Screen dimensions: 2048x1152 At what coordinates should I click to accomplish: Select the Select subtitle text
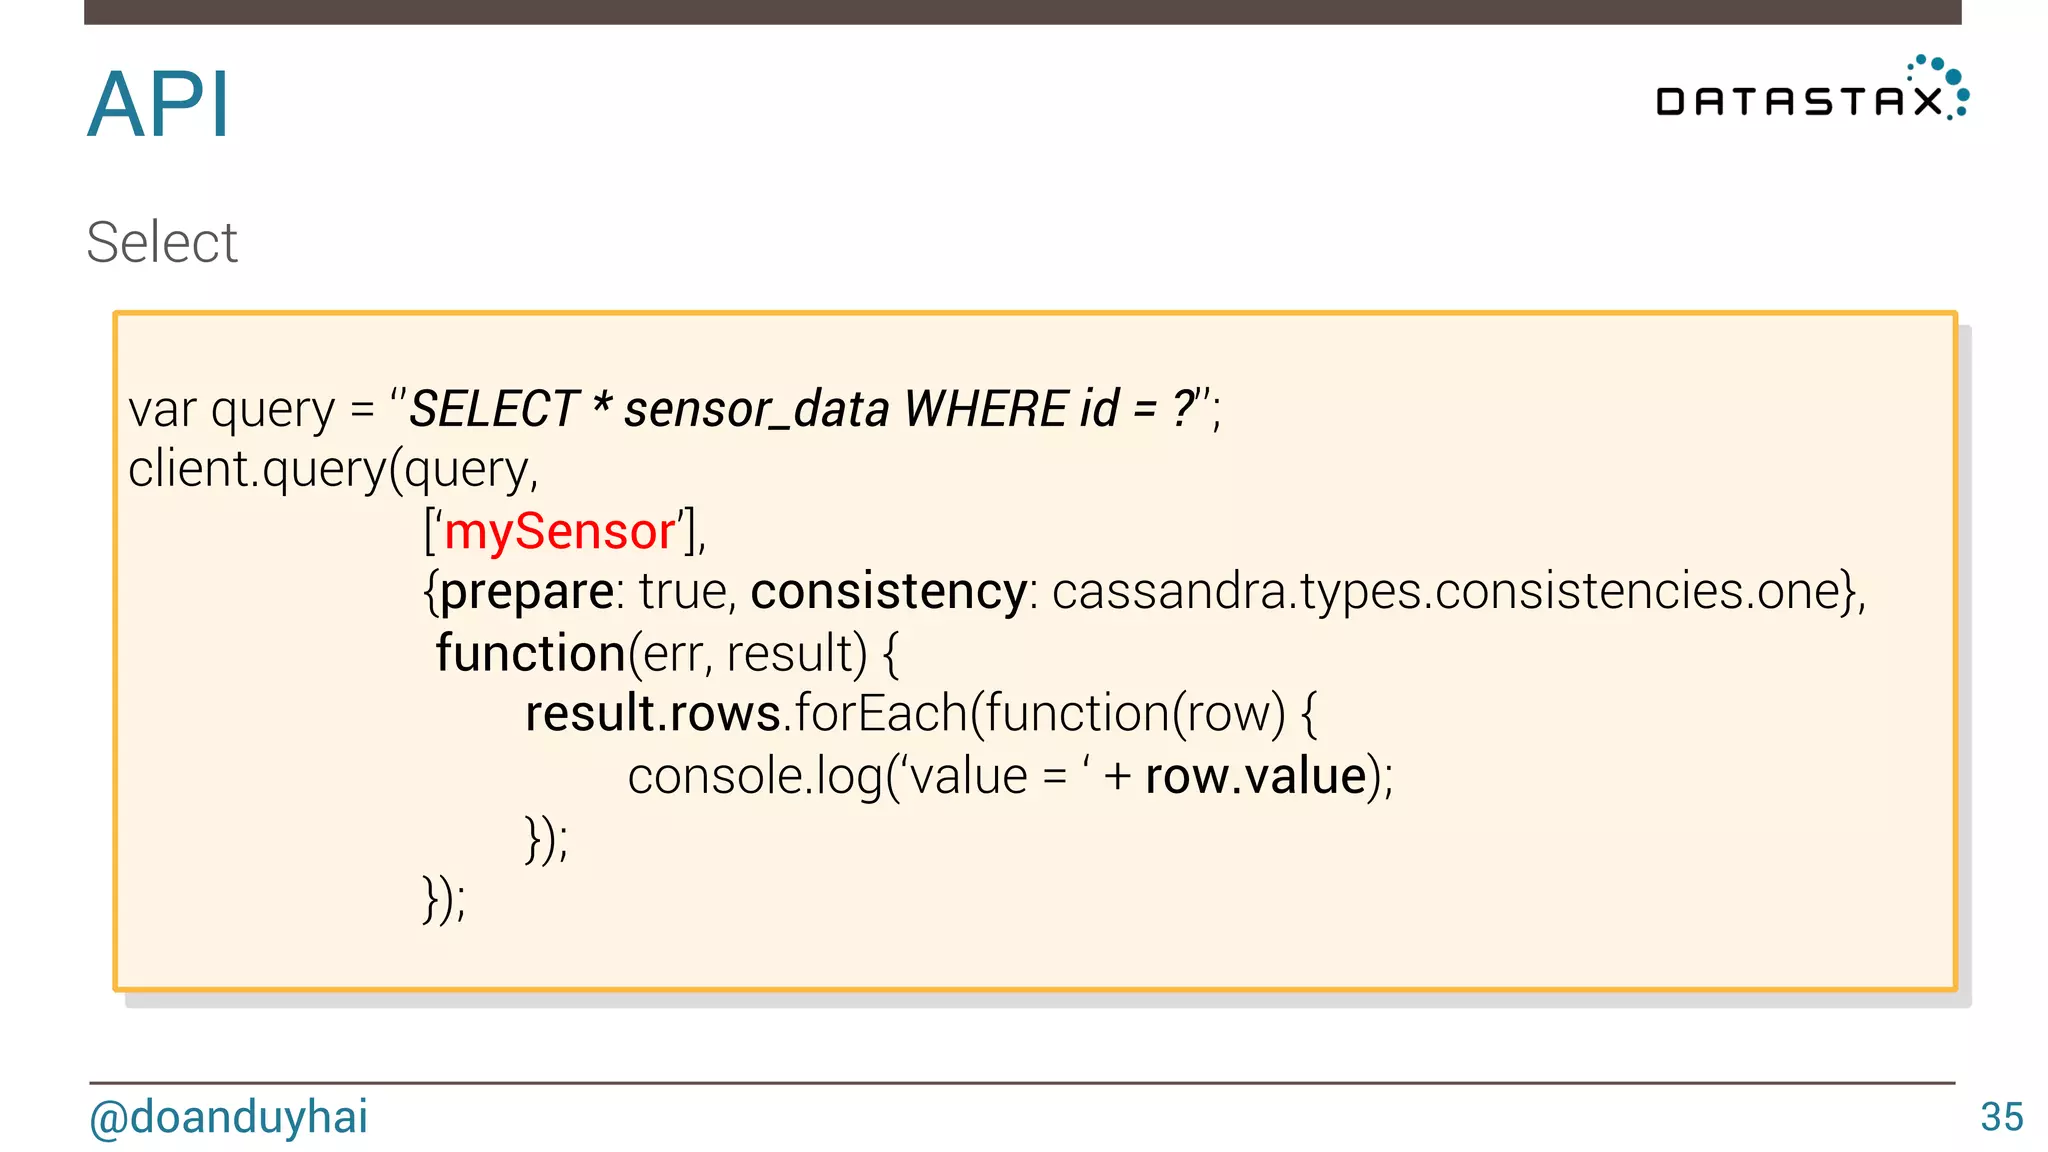(162, 242)
